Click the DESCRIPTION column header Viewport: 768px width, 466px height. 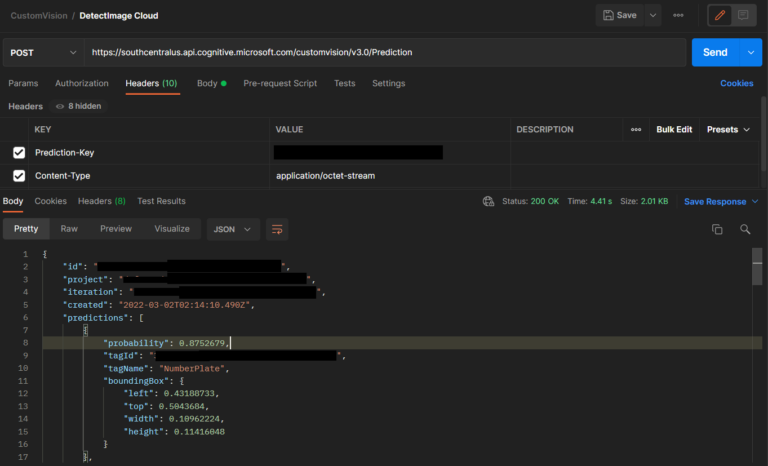pos(545,129)
